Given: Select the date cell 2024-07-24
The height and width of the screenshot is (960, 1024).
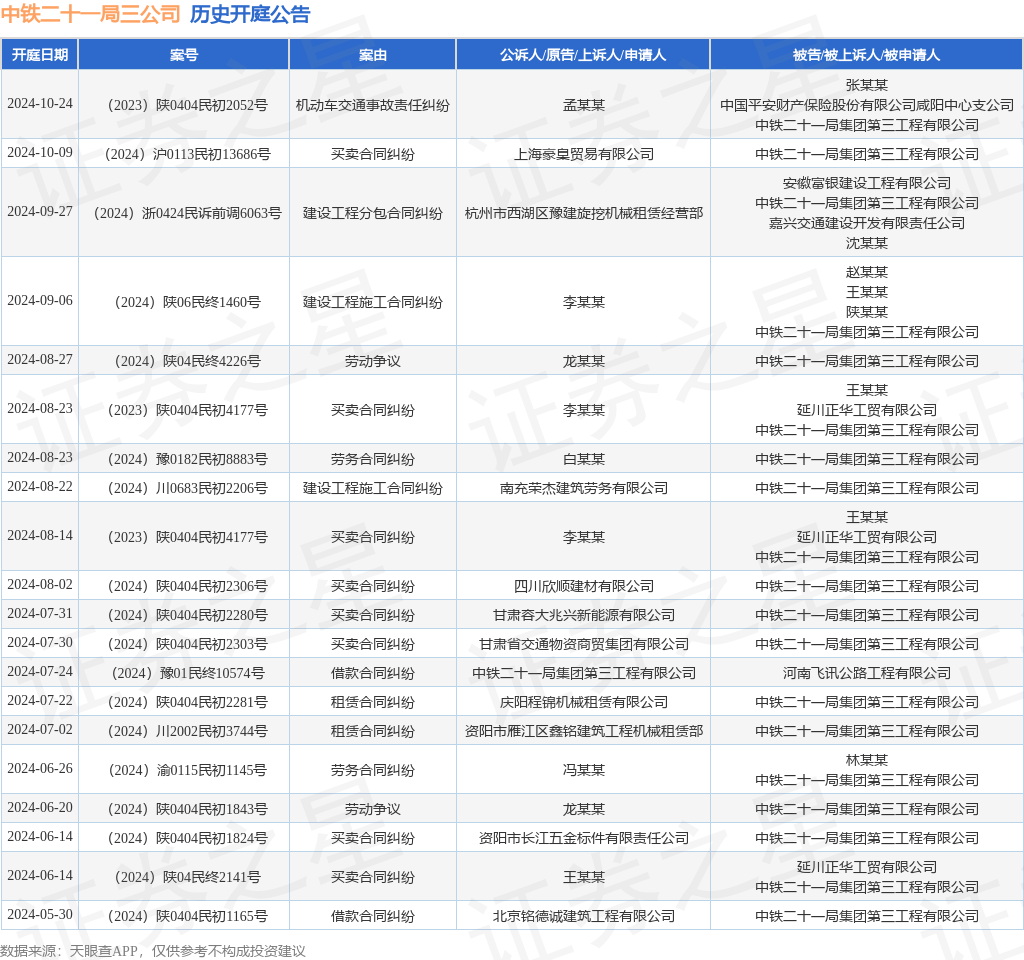Looking at the screenshot, I should point(40,671).
